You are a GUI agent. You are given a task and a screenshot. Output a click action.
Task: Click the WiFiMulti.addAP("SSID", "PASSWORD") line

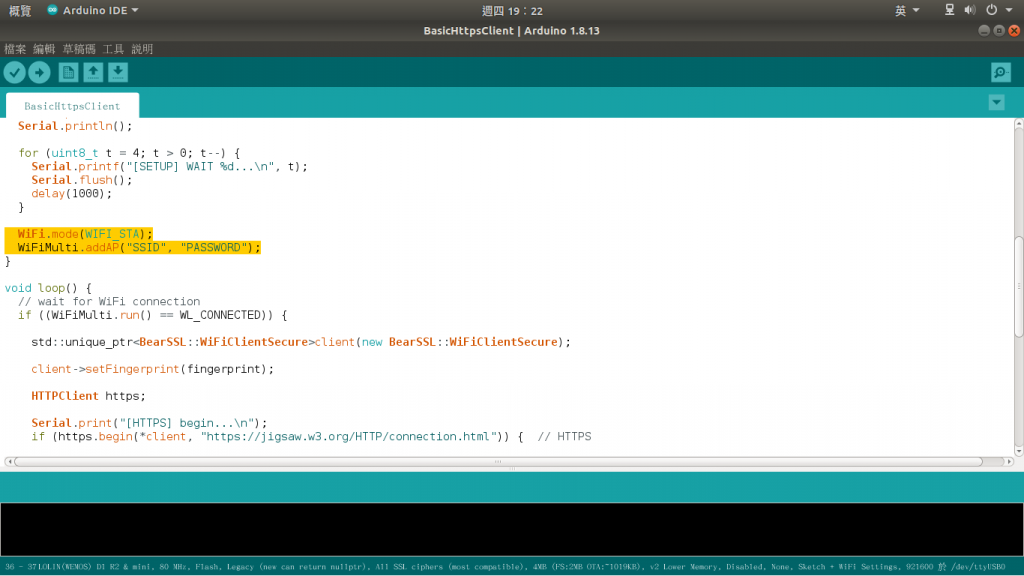coord(139,248)
